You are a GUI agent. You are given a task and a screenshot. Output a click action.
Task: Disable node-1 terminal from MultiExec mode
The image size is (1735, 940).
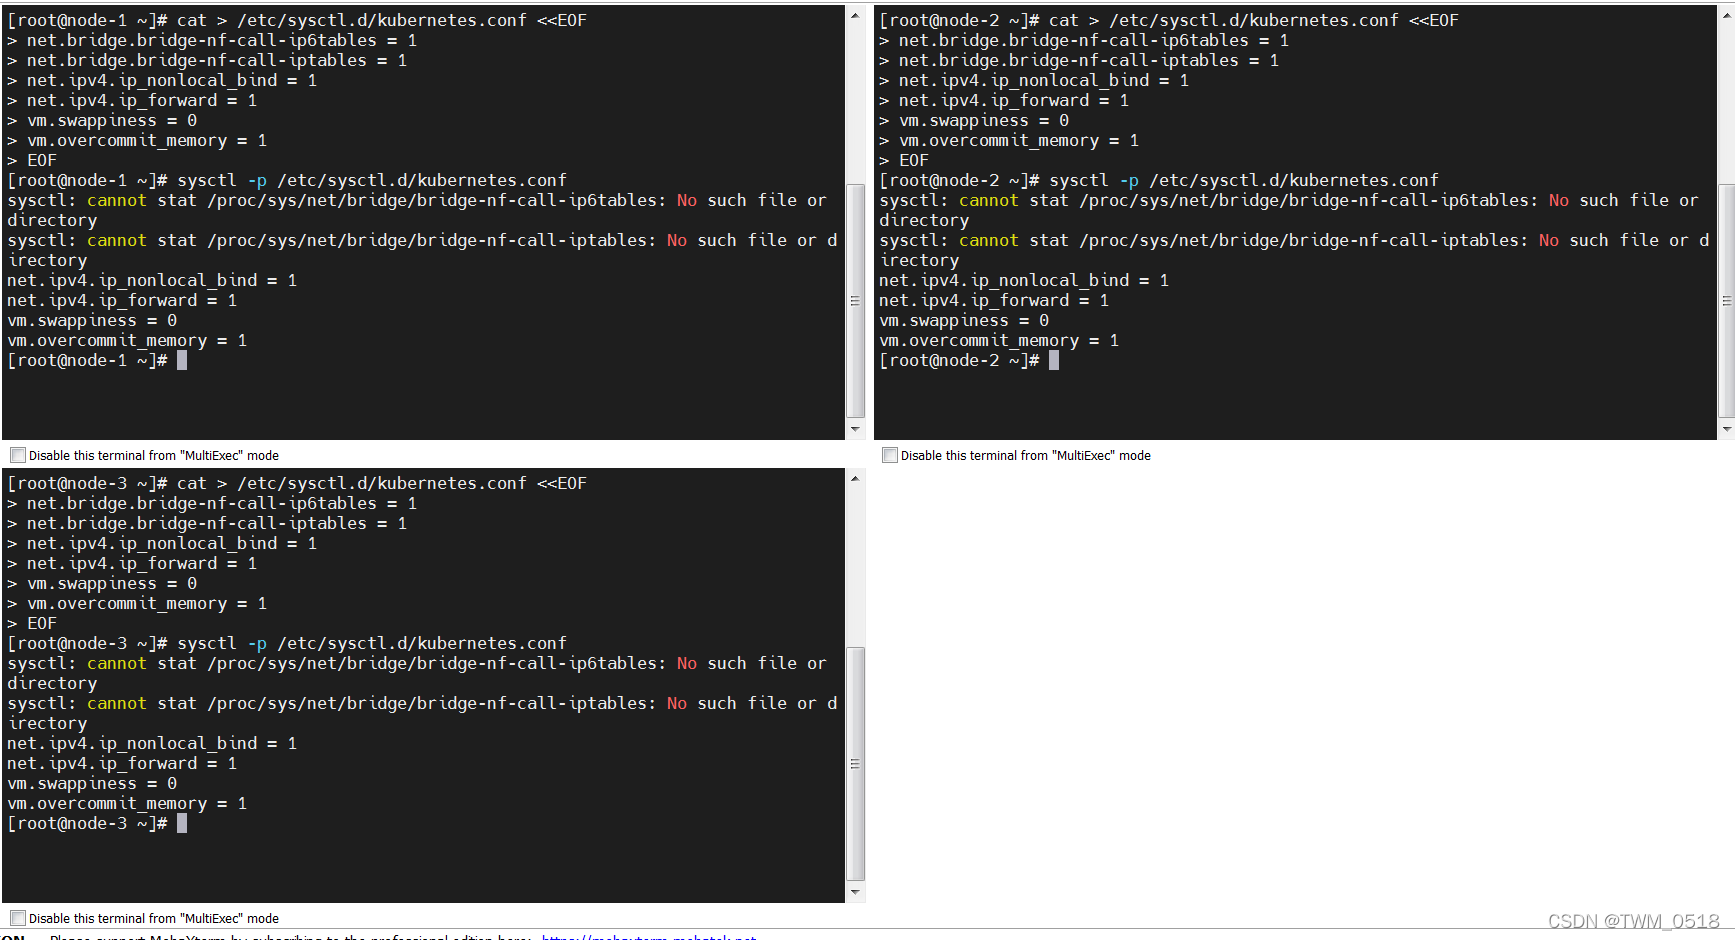[18, 455]
